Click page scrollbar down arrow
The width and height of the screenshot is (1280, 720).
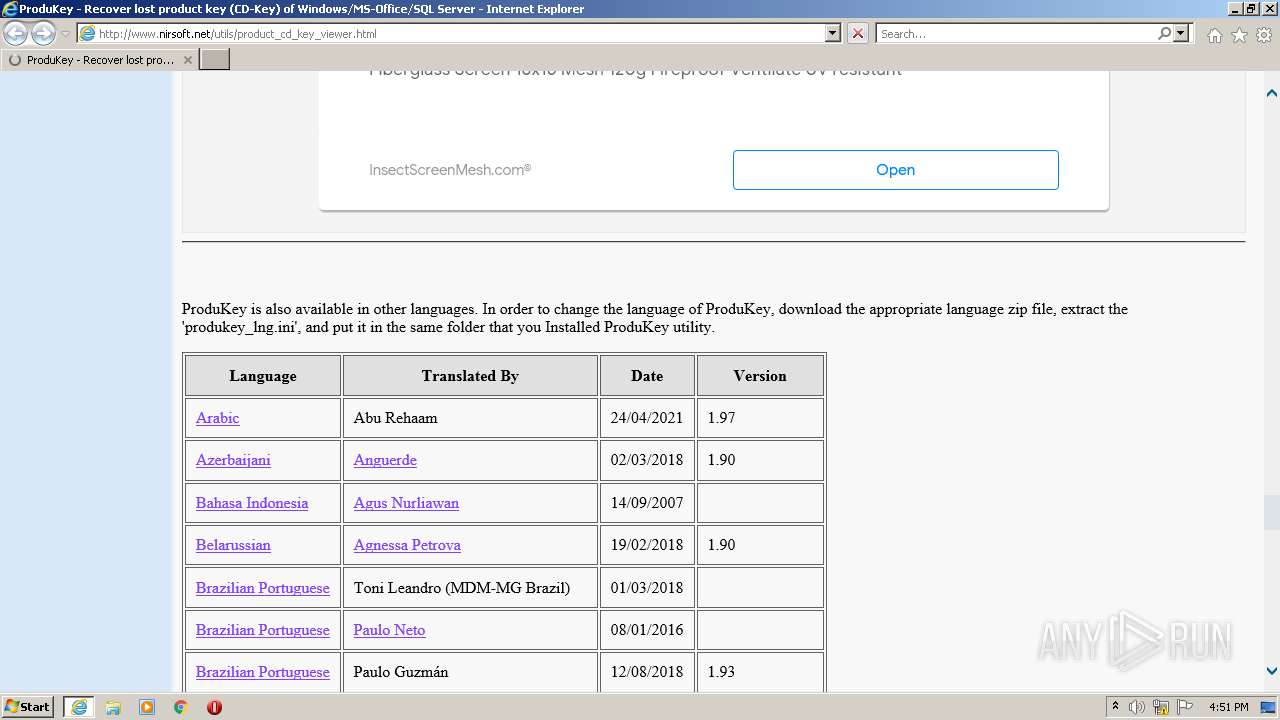point(1272,672)
